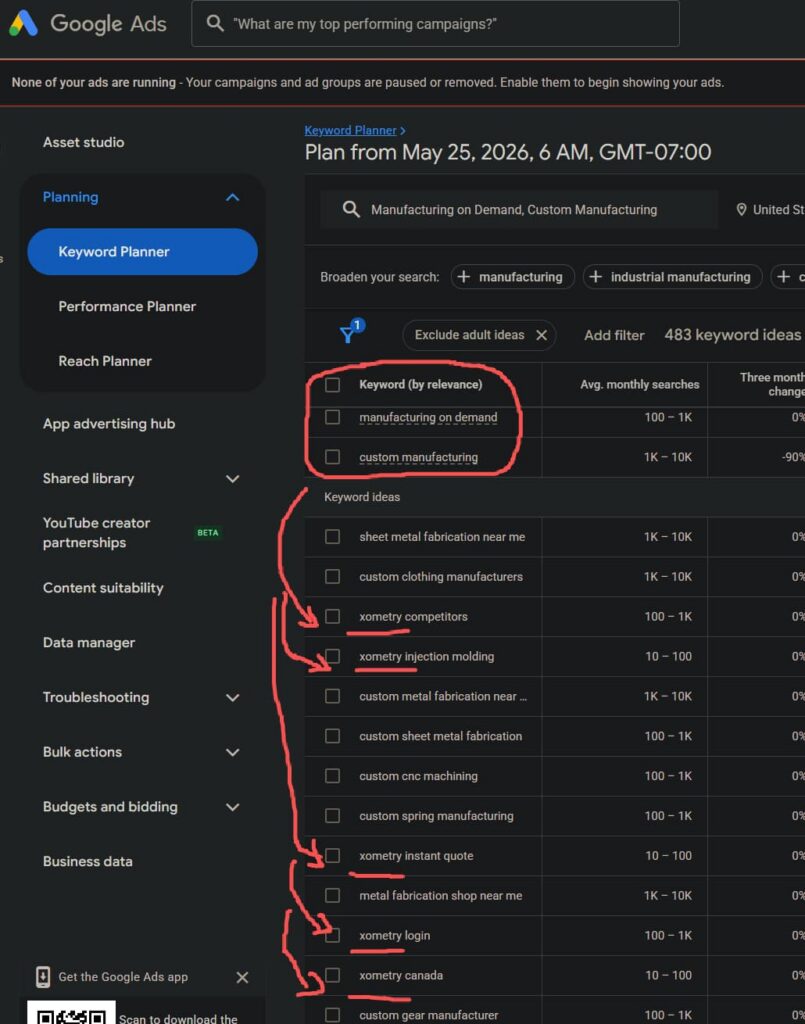
Task: Click the custom manufacturing keyword
Action: tap(418, 457)
